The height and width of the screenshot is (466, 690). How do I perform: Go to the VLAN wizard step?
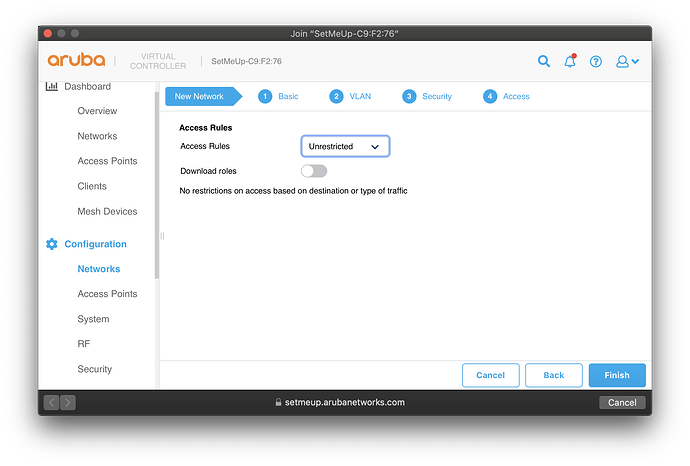[351, 97]
